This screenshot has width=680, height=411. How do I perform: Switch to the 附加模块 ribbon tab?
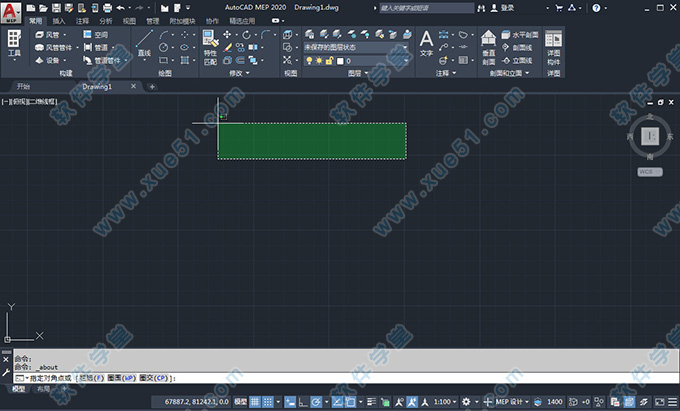pos(182,21)
